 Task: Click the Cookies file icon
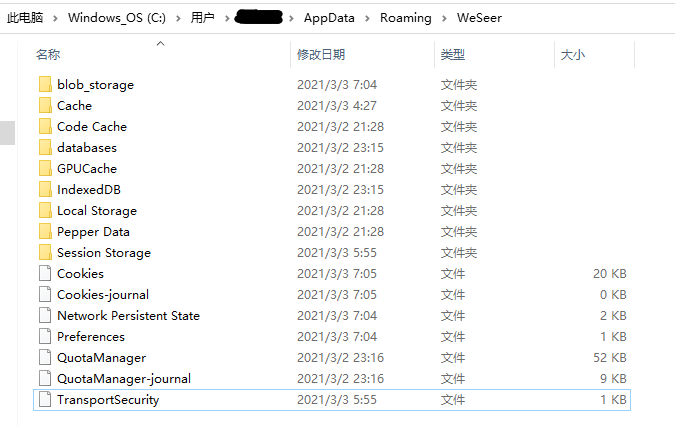coord(44,274)
